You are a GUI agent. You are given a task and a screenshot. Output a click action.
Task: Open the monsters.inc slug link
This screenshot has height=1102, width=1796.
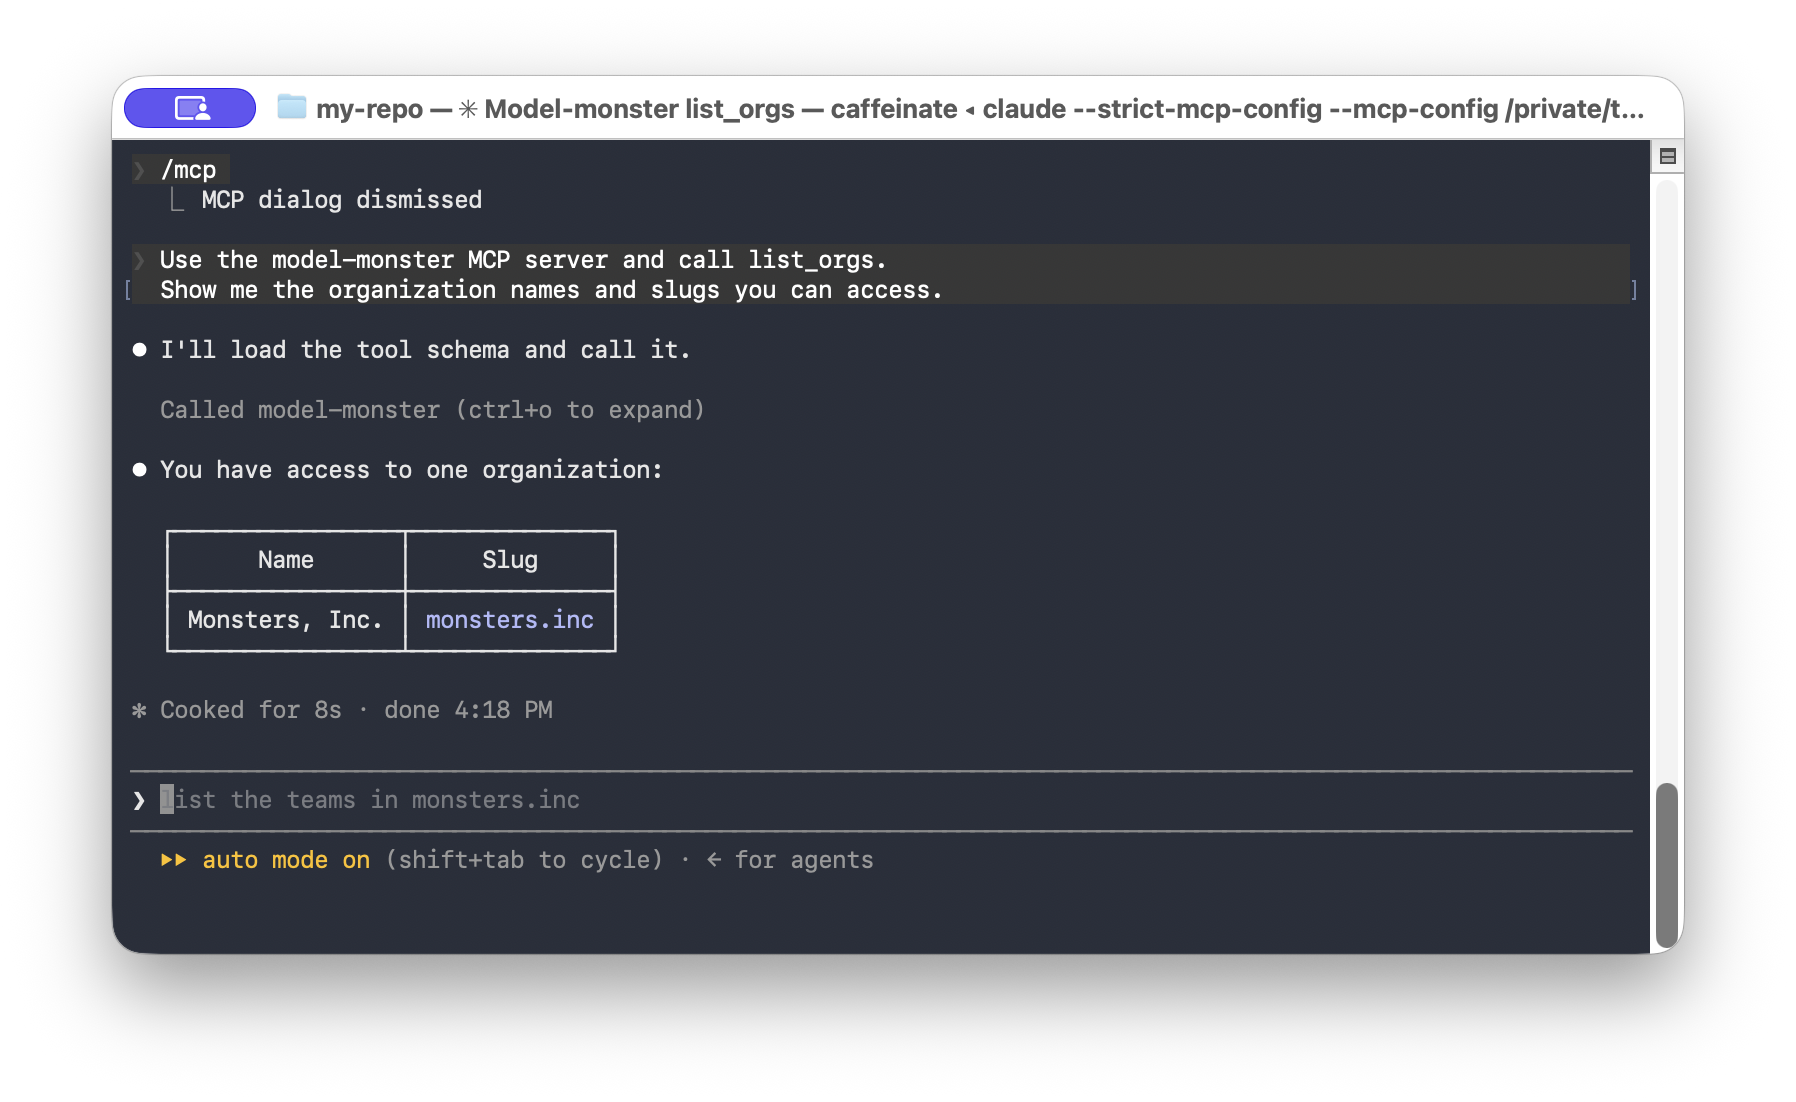pos(510,620)
